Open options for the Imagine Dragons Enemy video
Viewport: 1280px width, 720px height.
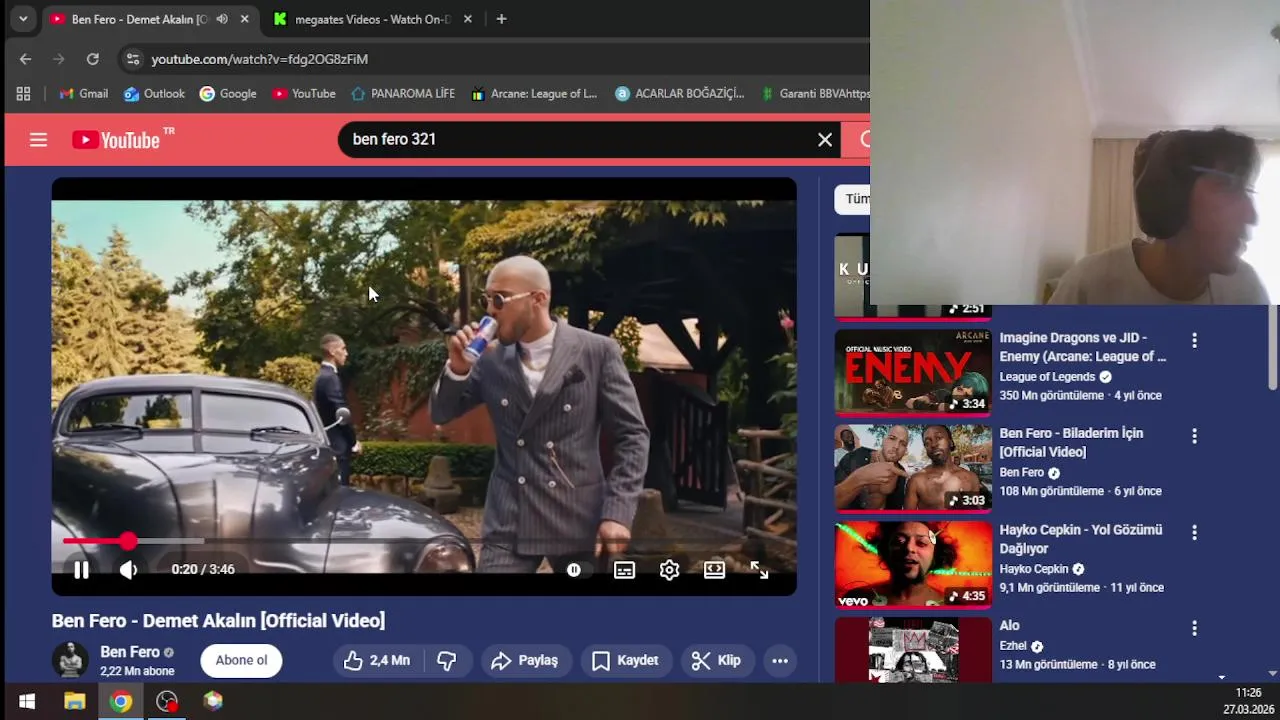pos(1194,341)
